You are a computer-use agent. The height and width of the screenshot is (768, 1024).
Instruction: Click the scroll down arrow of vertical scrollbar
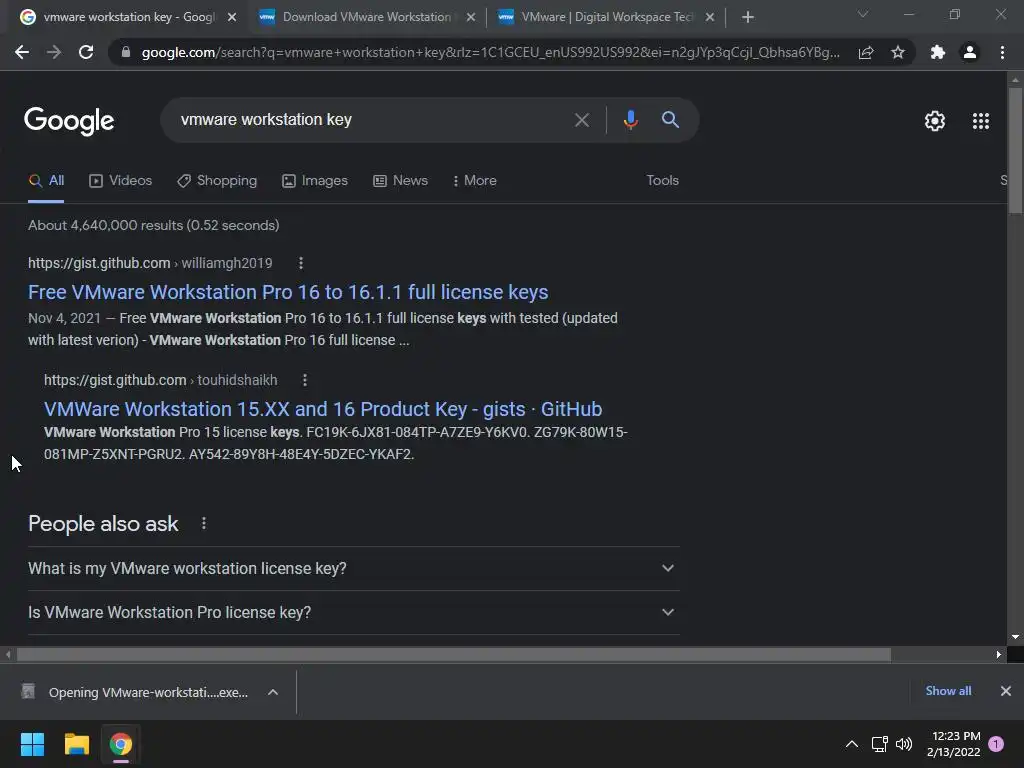click(x=1015, y=637)
